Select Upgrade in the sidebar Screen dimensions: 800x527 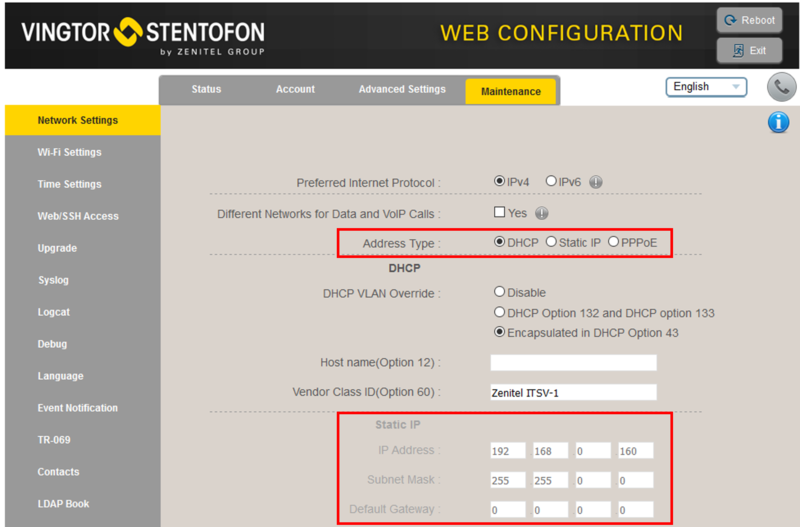[57, 248]
